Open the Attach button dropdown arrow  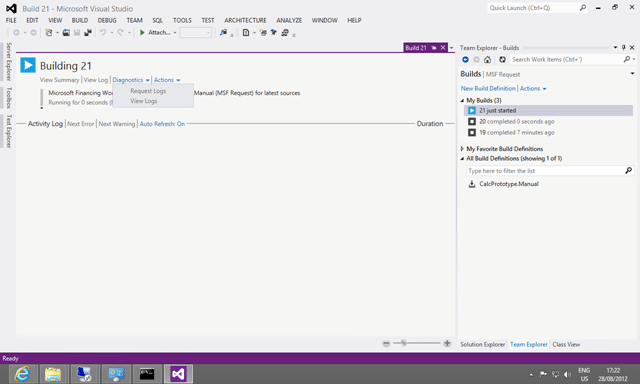point(175,33)
